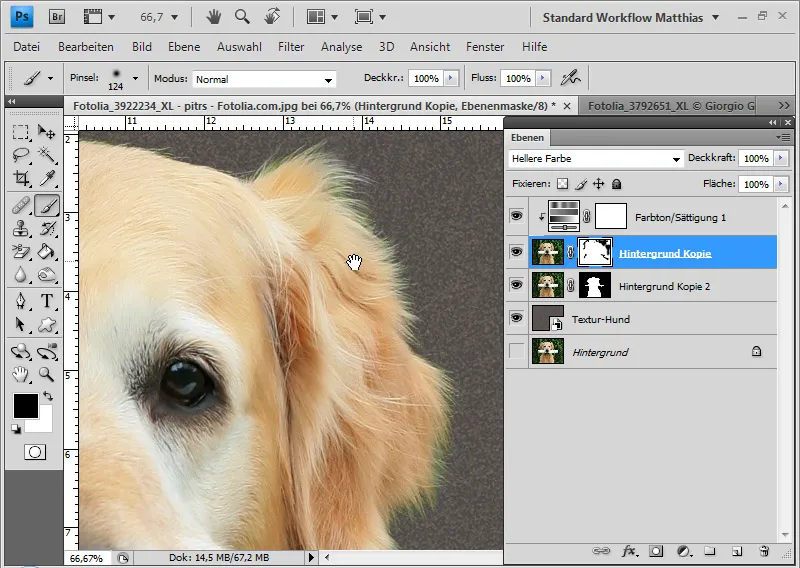Open the brush Modus dropdown
The image size is (800, 568).
coord(264,79)
